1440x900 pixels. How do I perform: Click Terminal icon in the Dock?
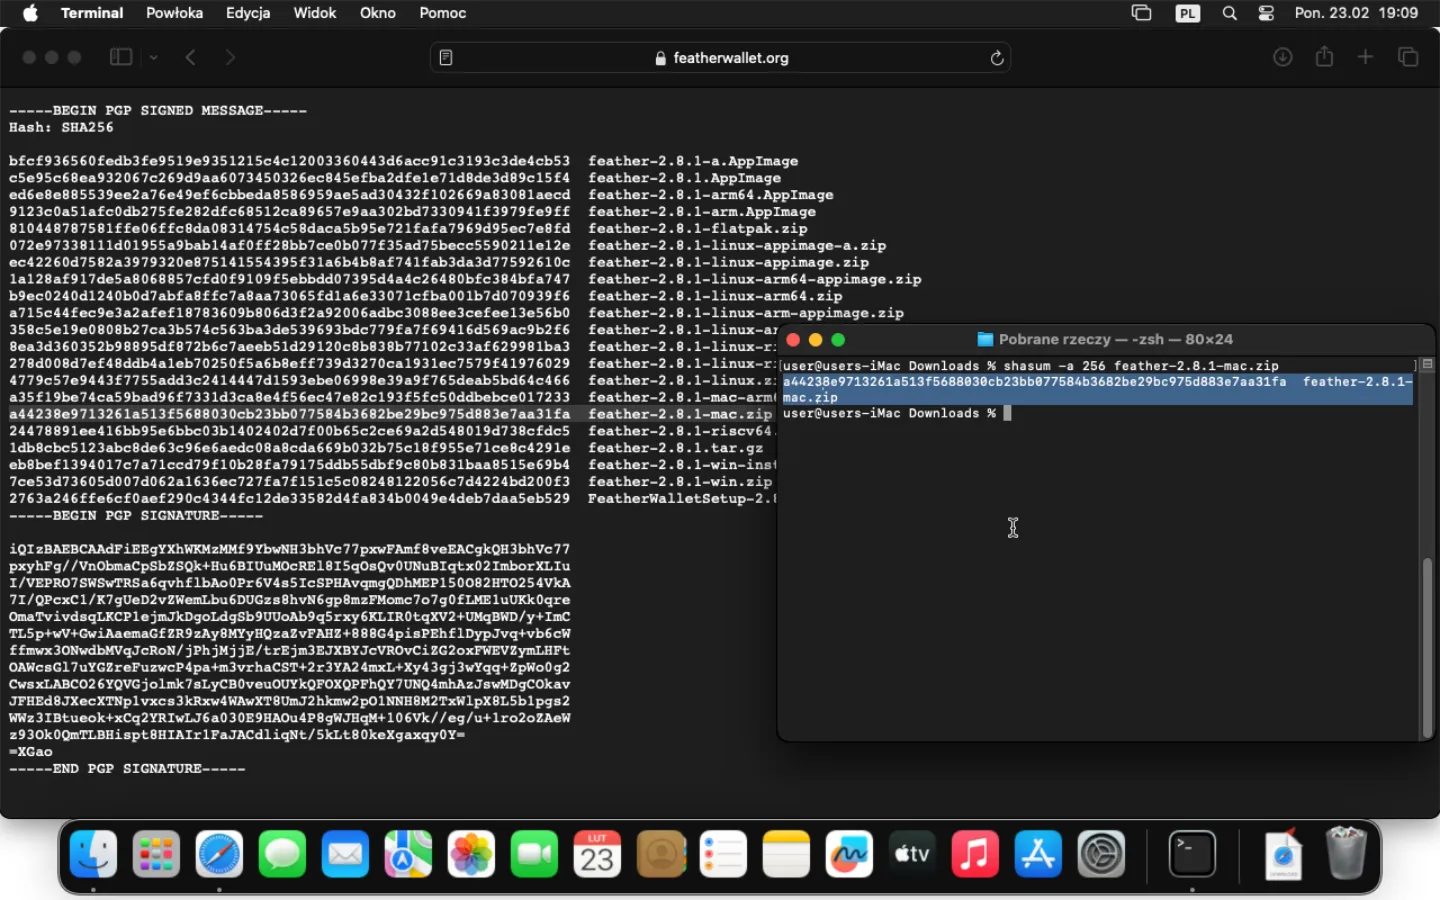(x=1192, y=855)
